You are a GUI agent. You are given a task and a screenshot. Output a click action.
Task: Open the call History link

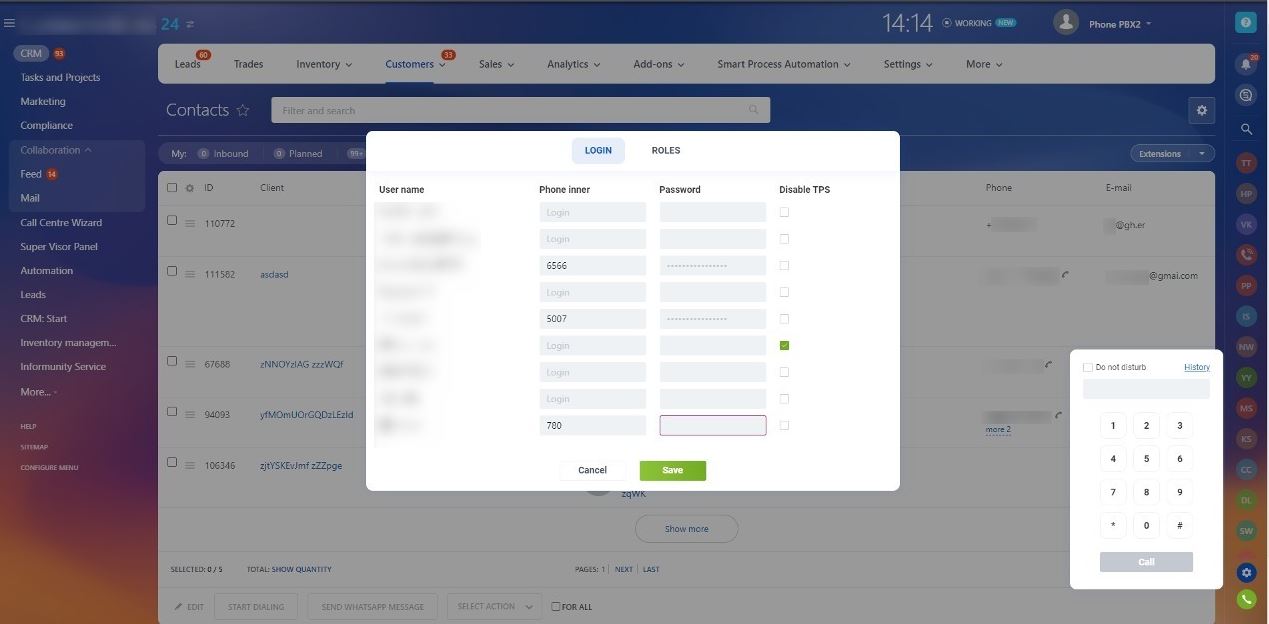tap(1196, 366)
